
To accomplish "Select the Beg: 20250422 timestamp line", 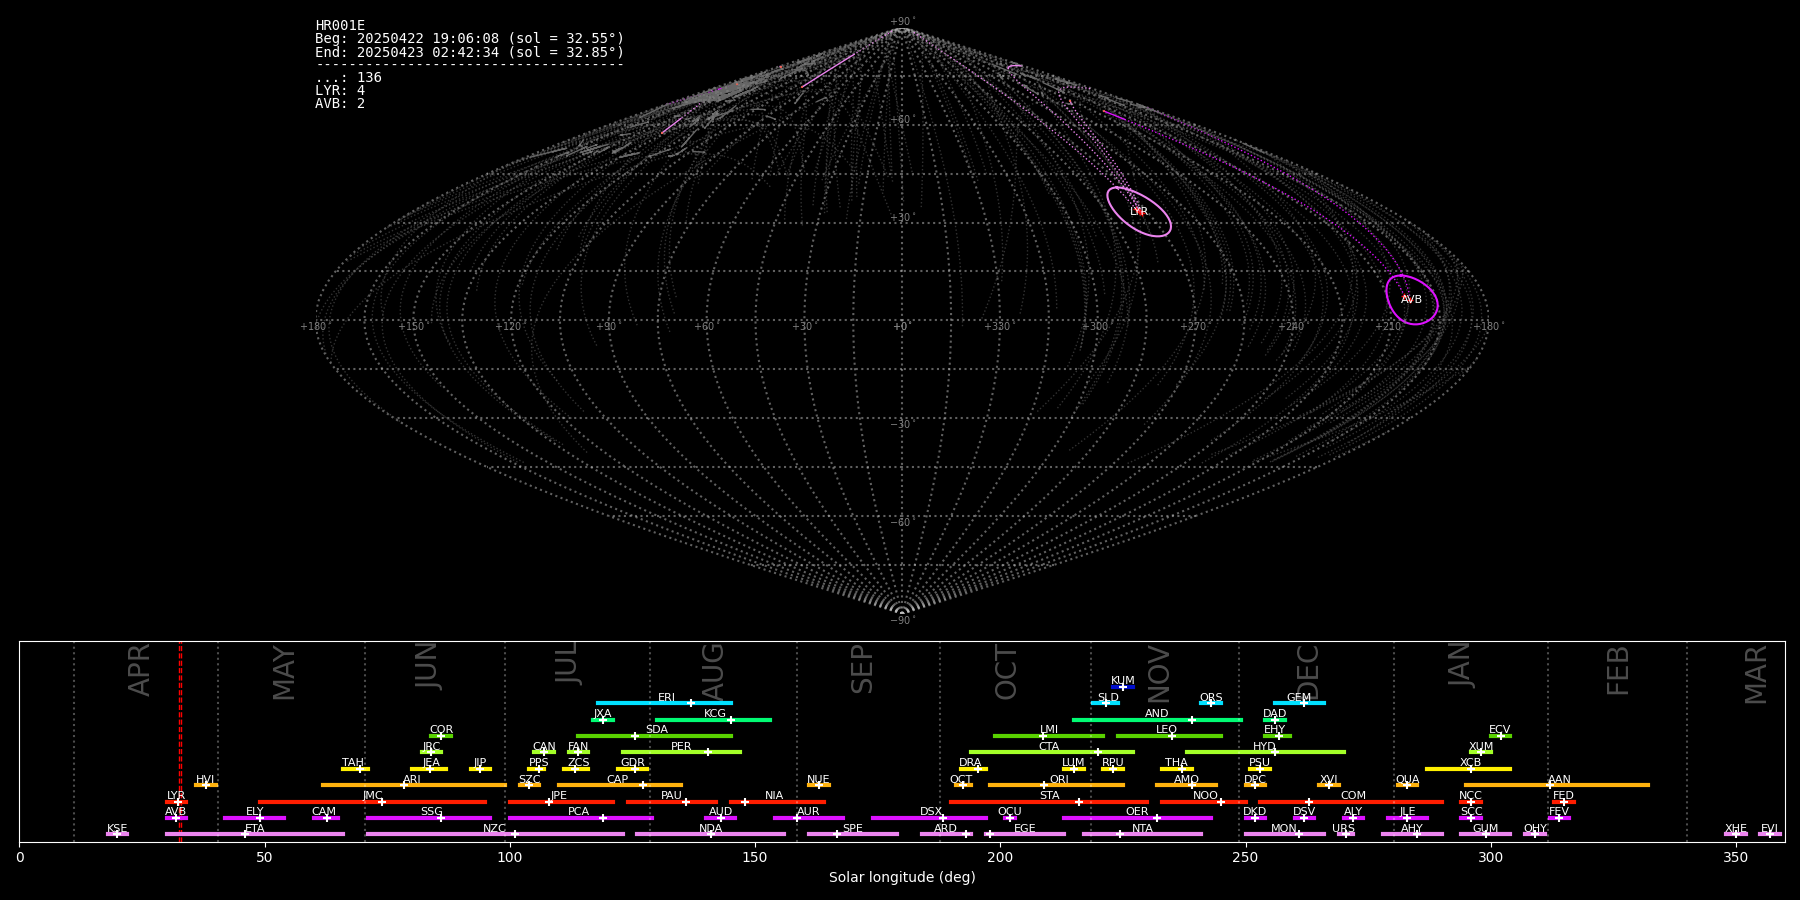I will (469, 39).
